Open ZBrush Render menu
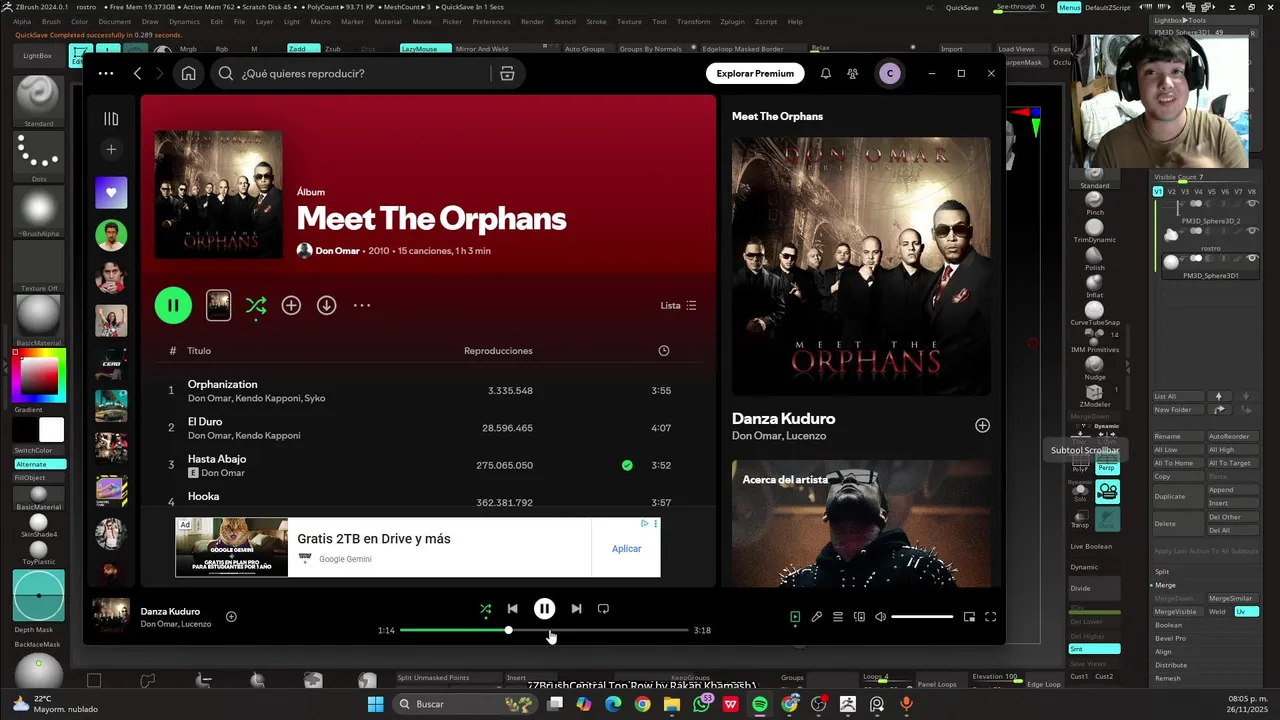Screen dimensions: 1280x720 click(x=532, y=21)
